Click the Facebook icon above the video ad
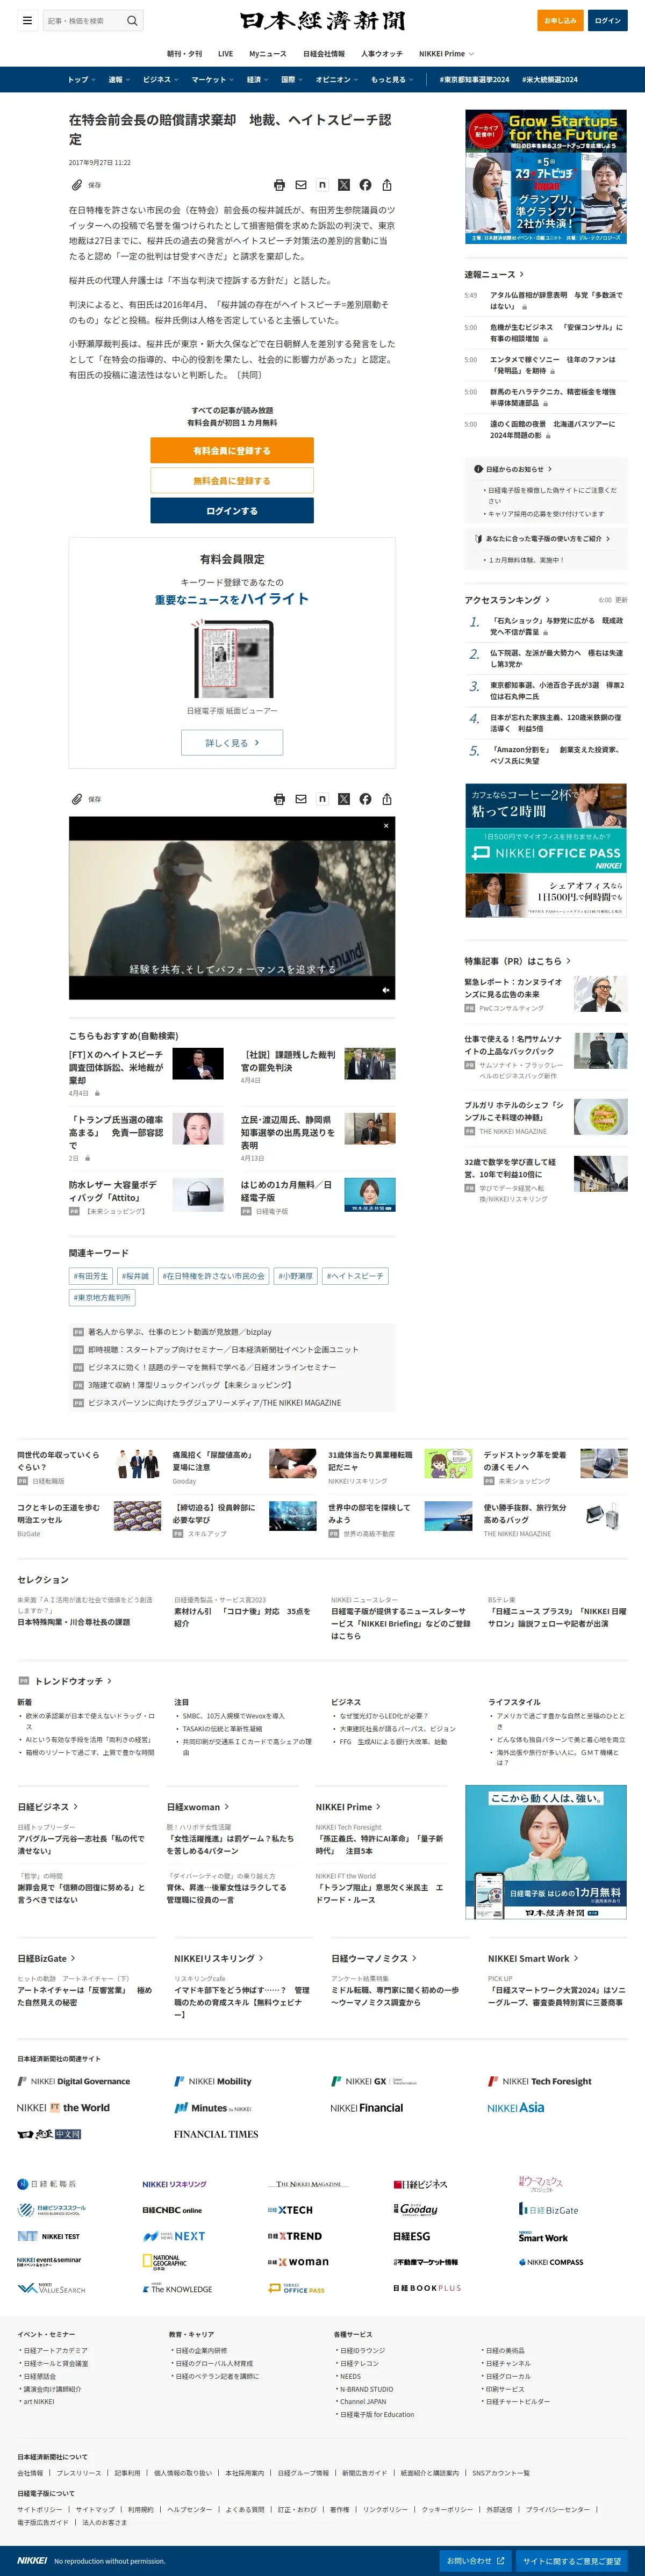The height and width of the screenshot is (2576, 645). click(365, 799)
